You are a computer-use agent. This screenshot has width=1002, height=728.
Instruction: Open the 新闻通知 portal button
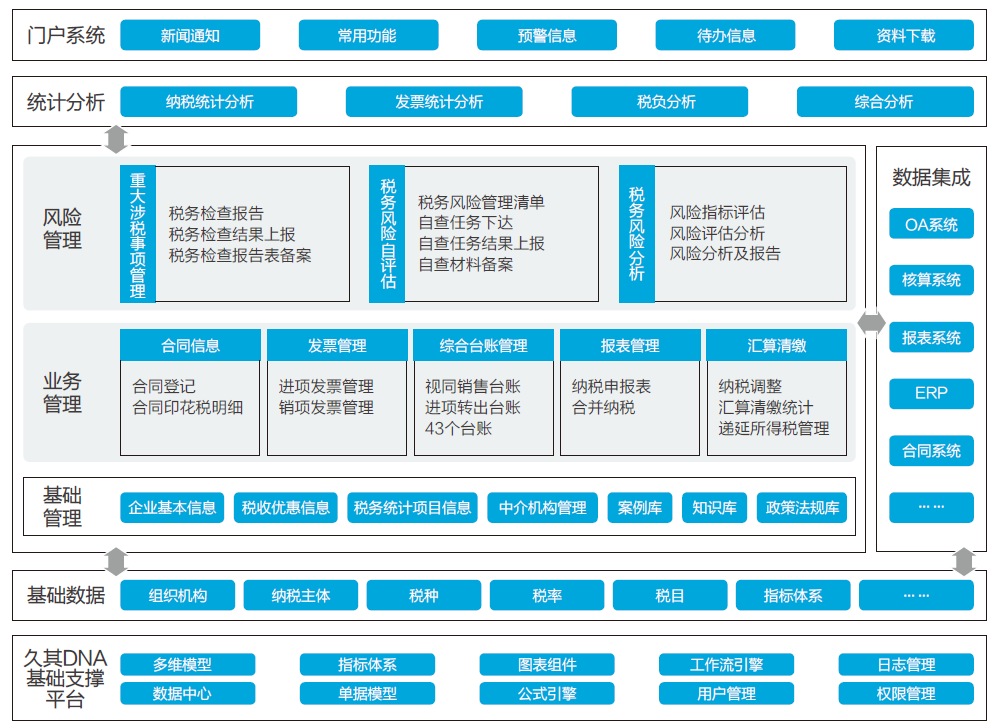tap(190, 36)
